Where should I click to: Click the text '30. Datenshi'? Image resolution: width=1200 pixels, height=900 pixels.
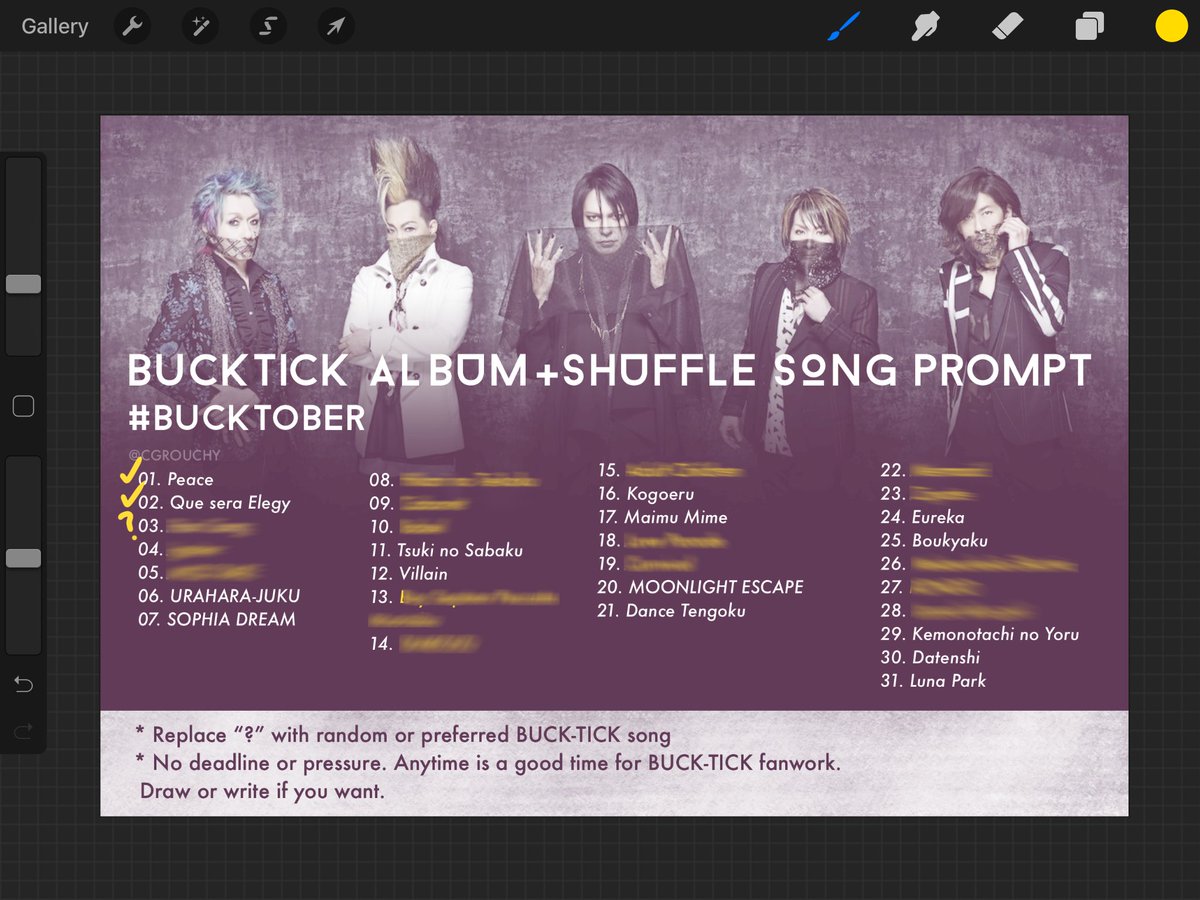tap(930, 658)
